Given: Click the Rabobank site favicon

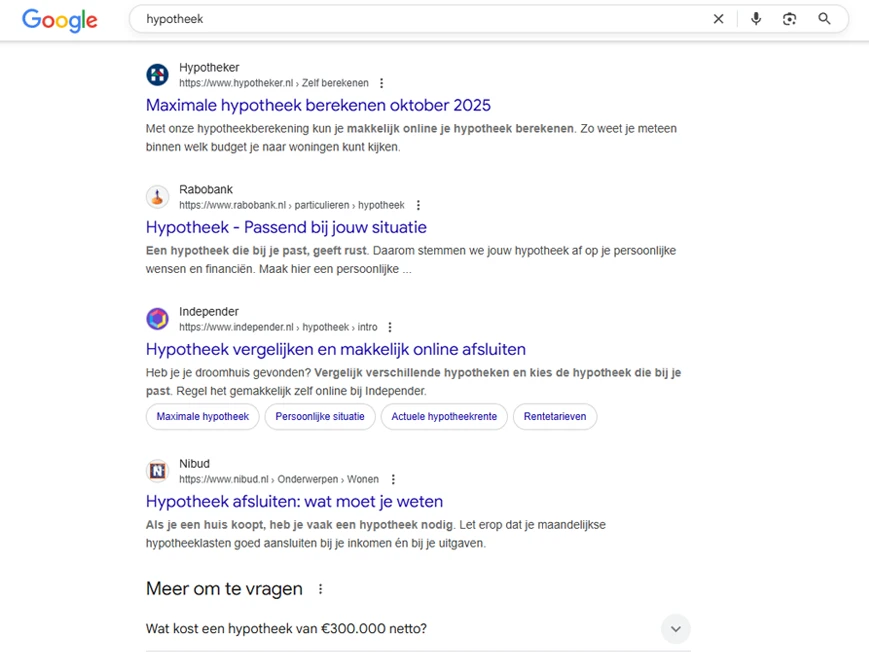Looking at the screenshot, I should pyautogui.click(x=157, y=196).
